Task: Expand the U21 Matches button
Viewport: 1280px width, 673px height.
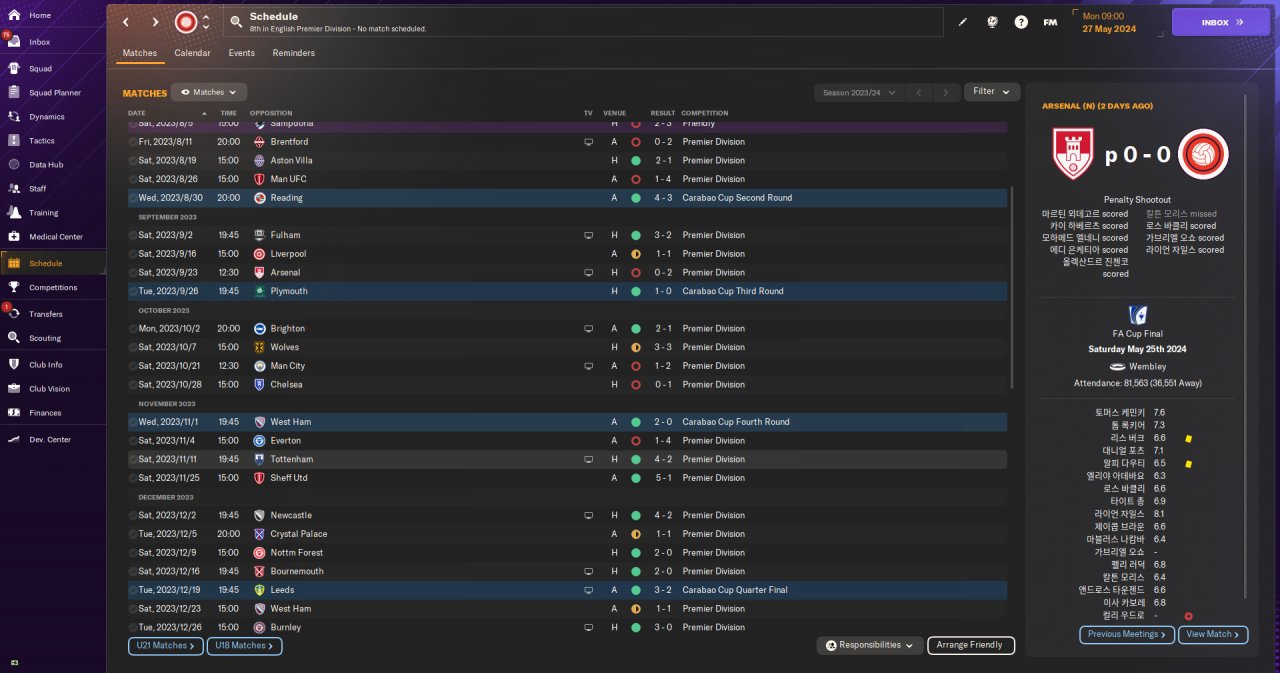Action: [166, 646]
